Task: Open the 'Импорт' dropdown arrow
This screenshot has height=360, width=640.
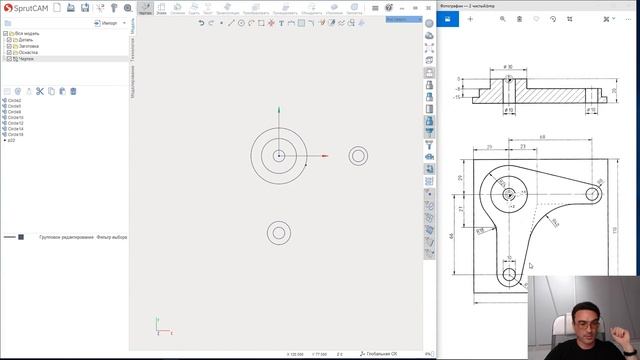Action: click(124, 23)
